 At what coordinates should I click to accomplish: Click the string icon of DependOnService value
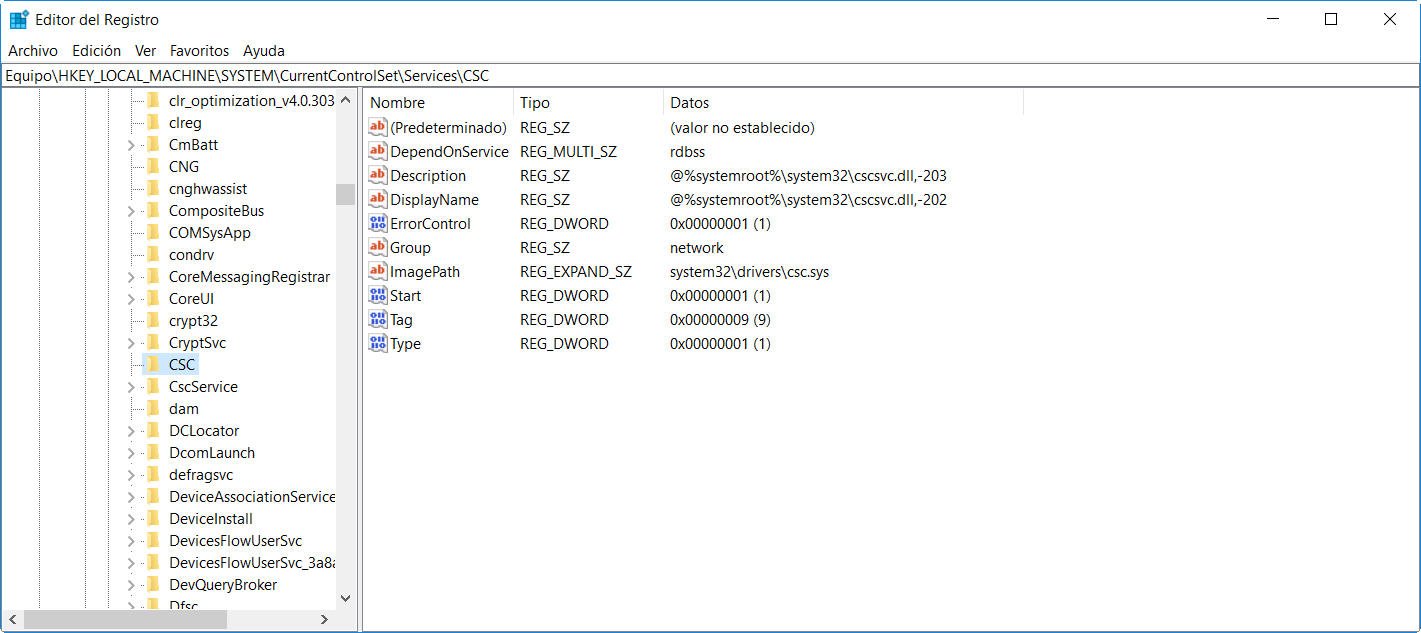(x=378, y=152)
